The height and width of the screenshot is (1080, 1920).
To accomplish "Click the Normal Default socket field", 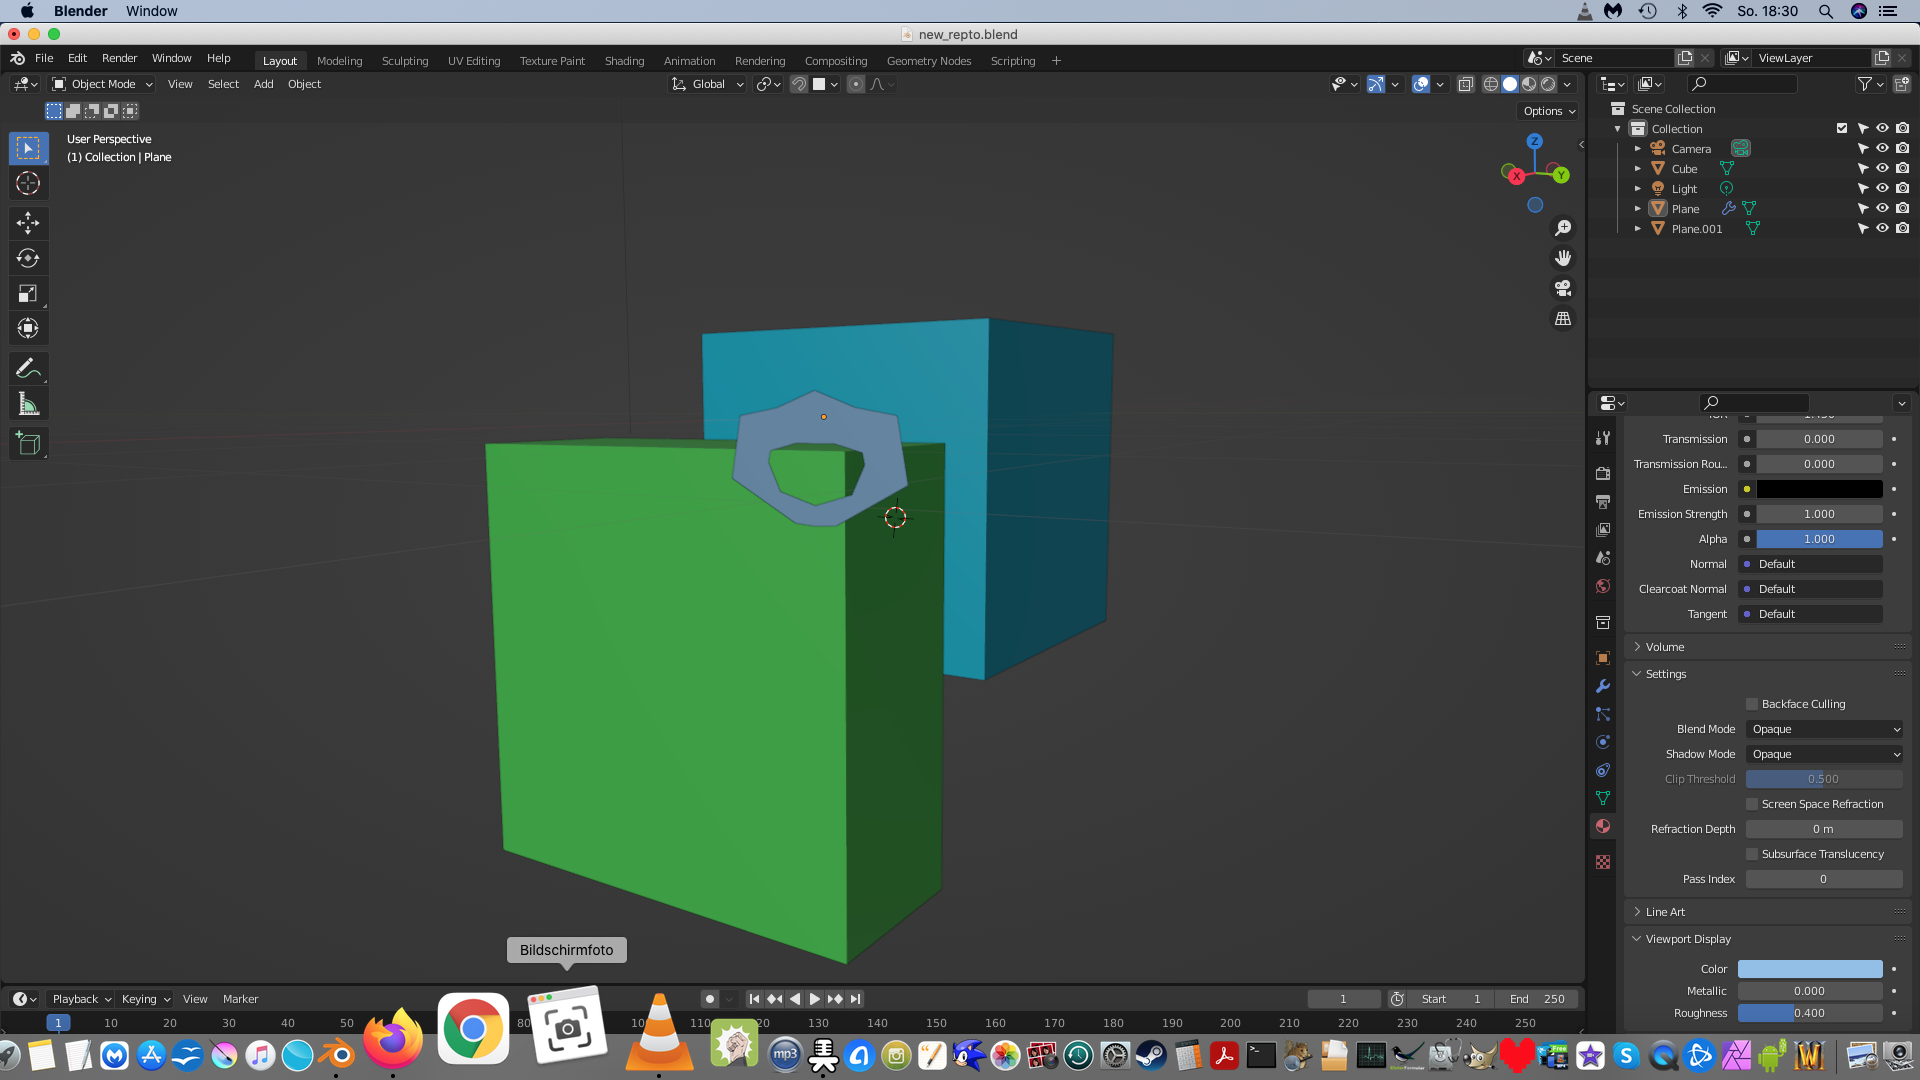I will coord(1810,564).
